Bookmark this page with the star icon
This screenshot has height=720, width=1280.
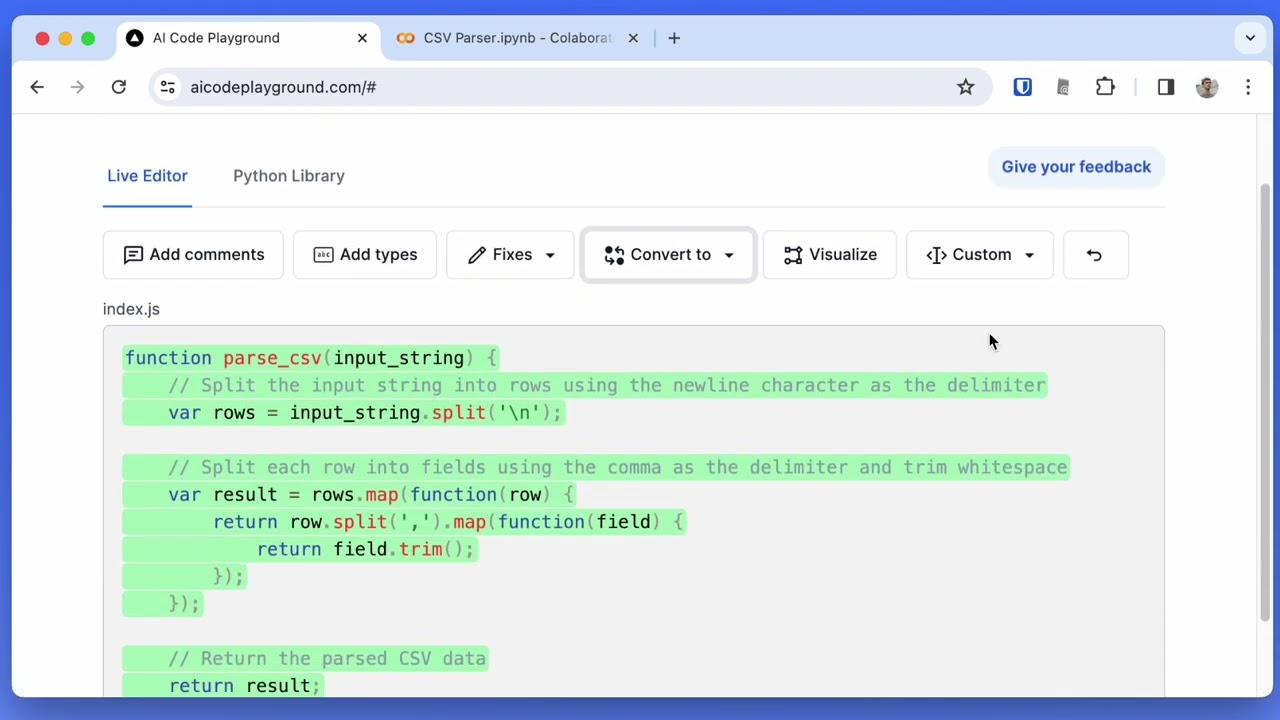click(965, 87)
